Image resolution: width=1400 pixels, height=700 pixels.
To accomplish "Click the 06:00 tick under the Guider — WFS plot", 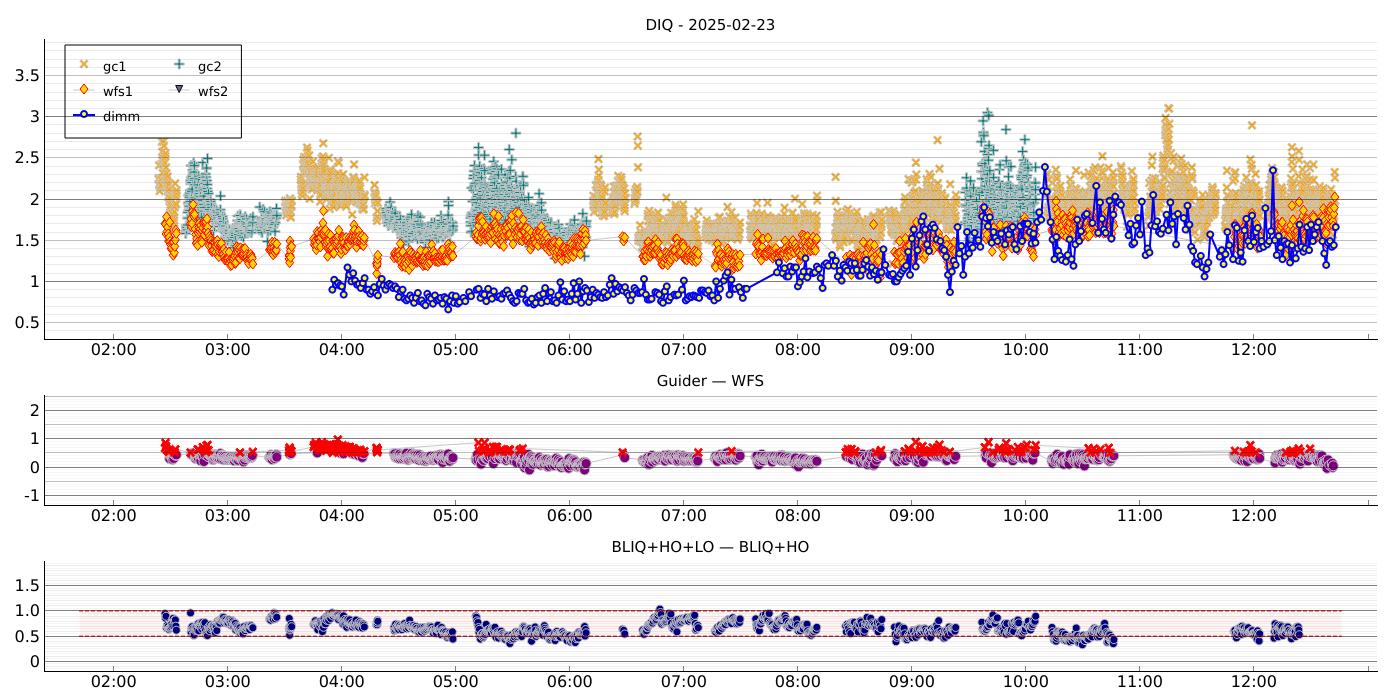I will [569, 516].
